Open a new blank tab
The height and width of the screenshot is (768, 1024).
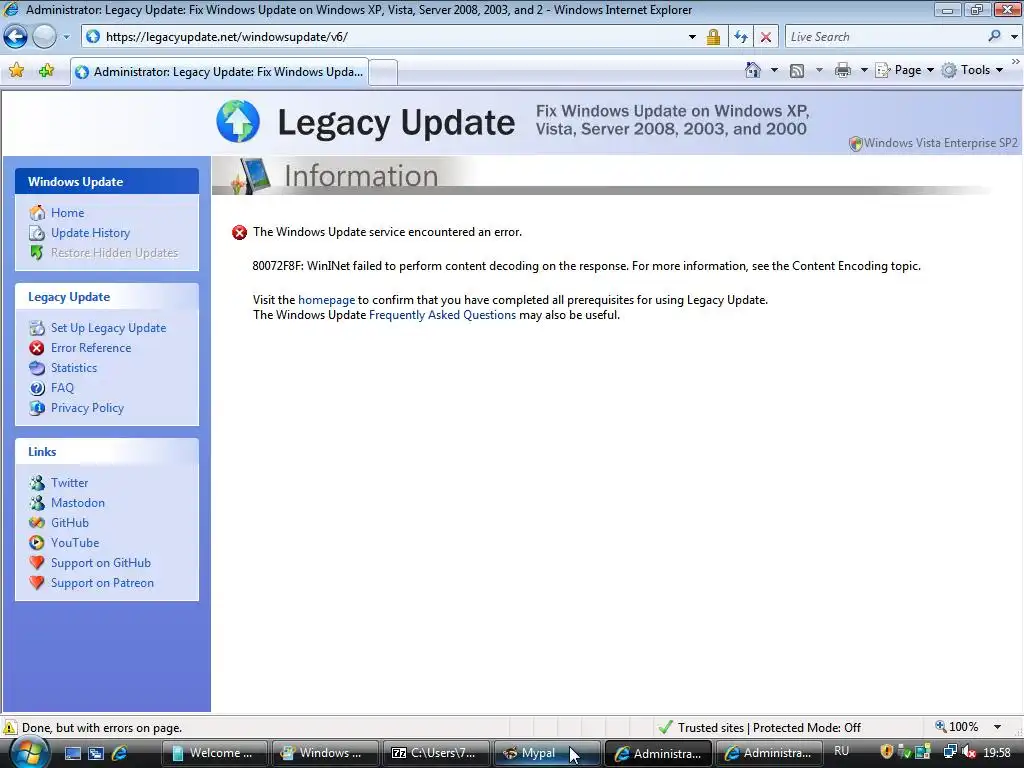click(383, 72)
